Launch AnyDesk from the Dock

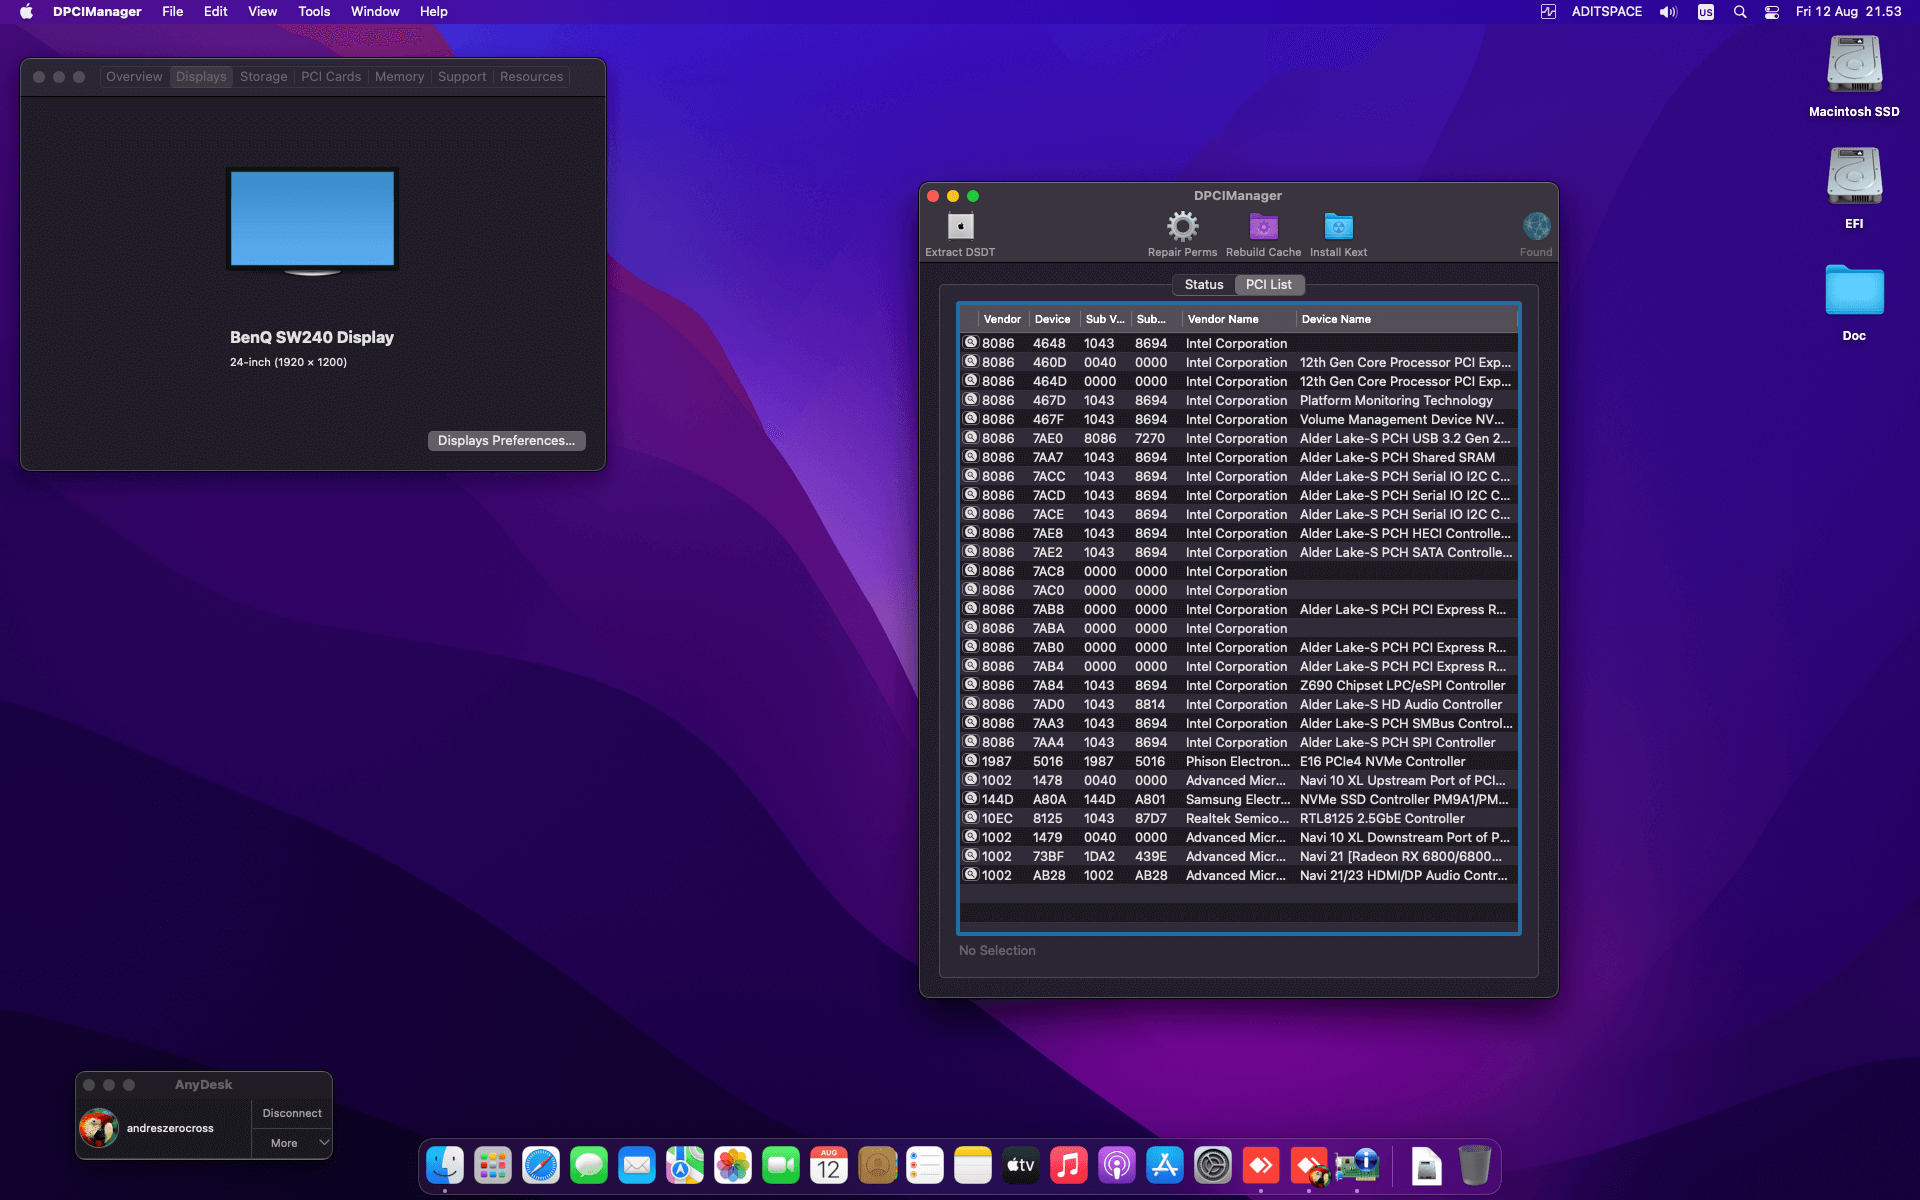1260,1165
